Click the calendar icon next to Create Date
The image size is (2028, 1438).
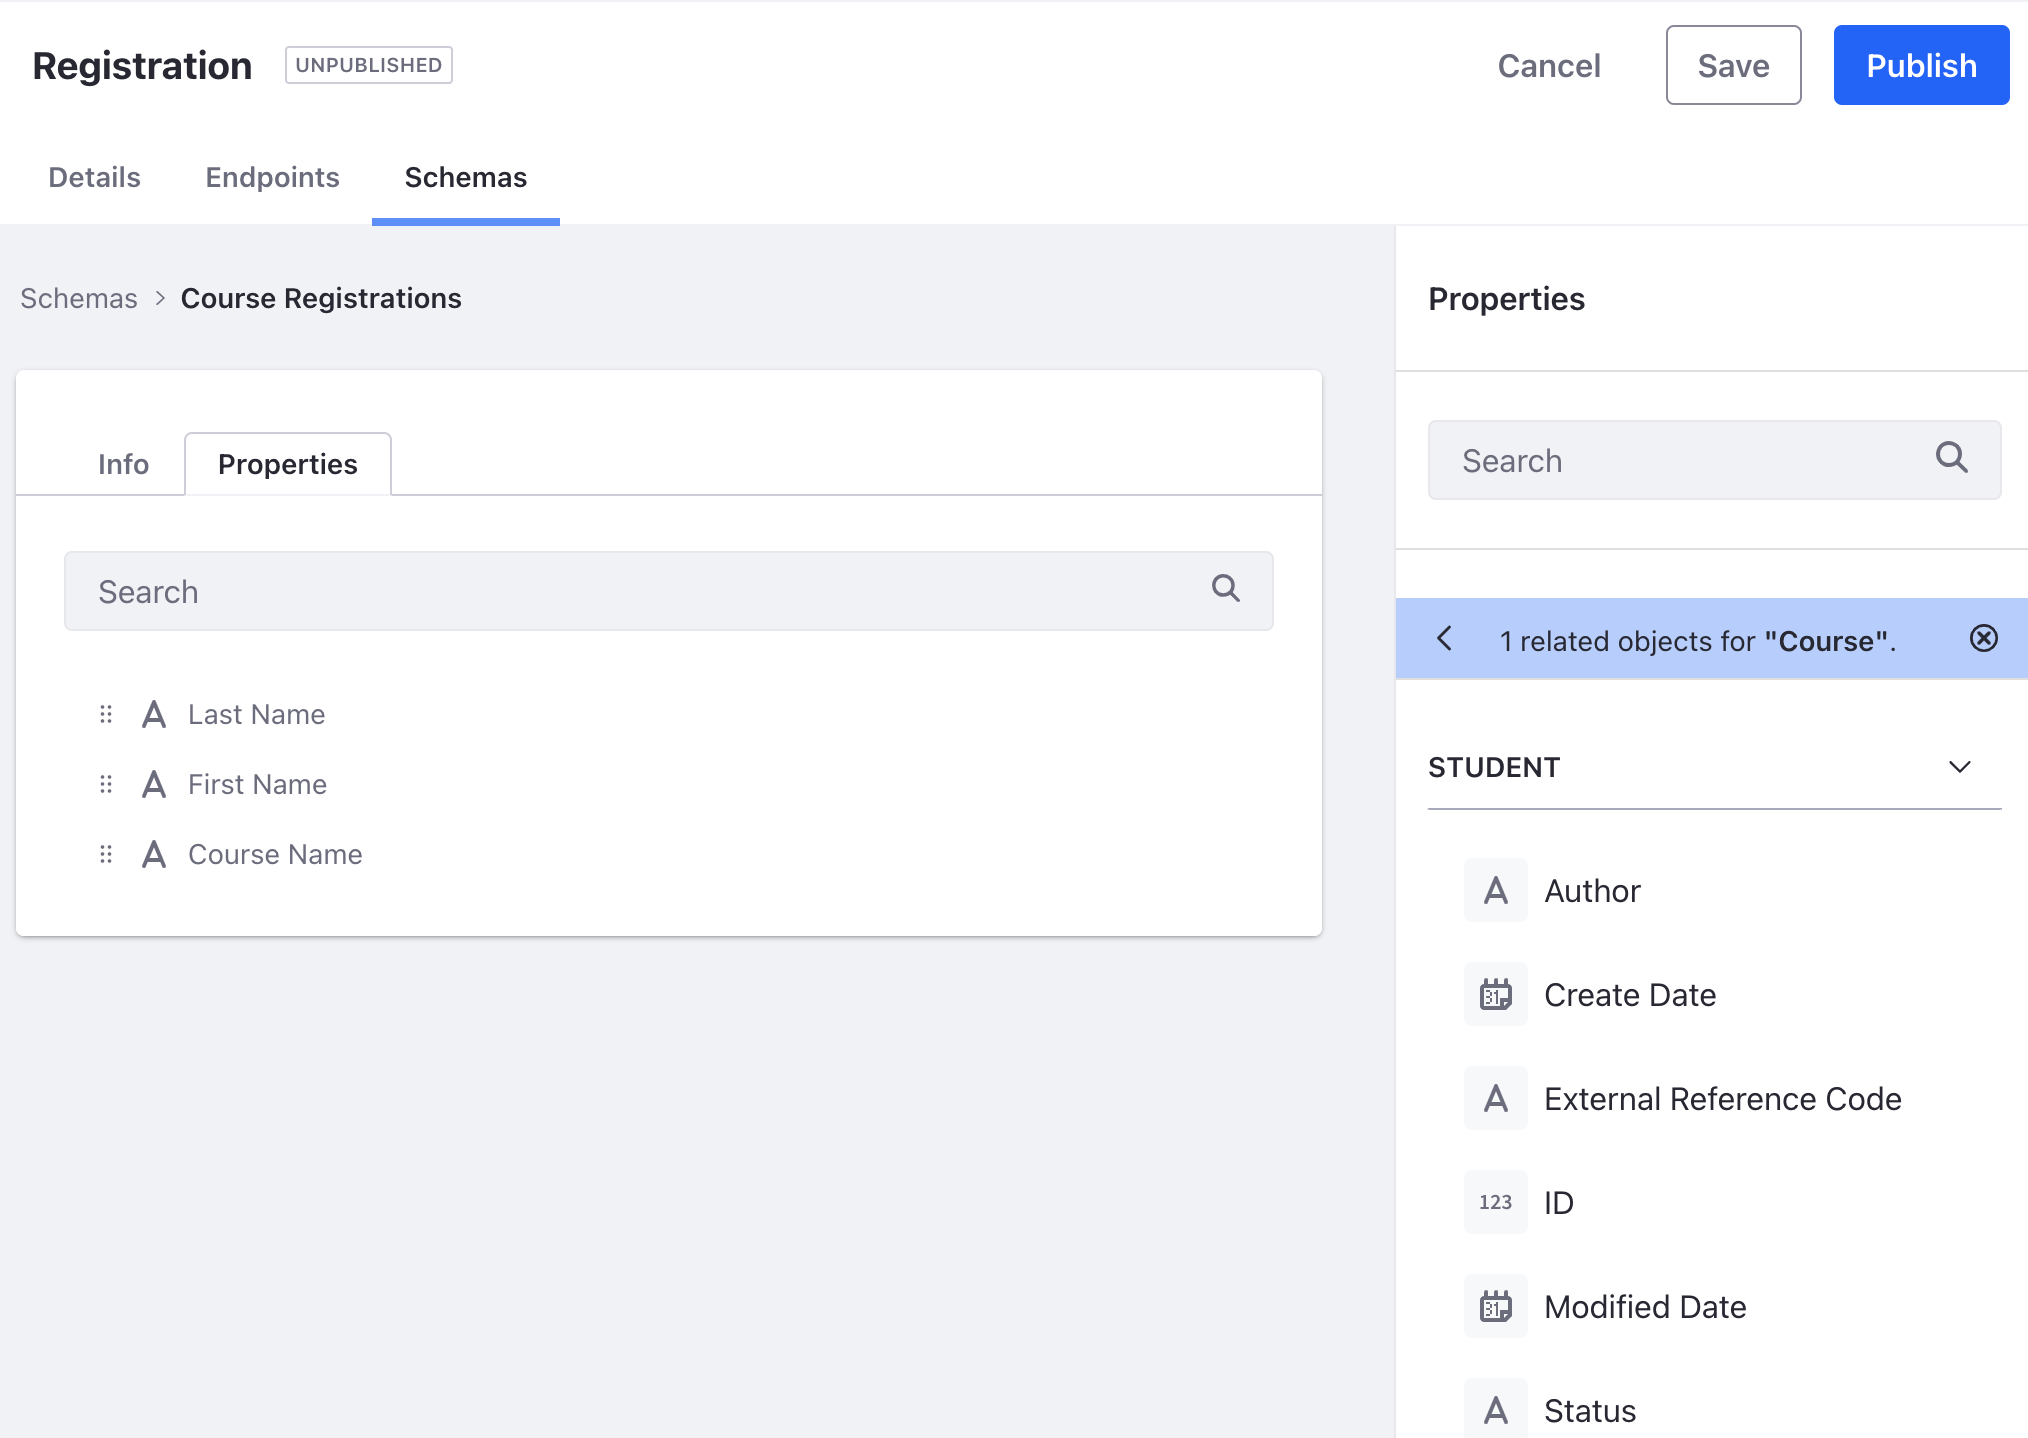pos(1496,994)
